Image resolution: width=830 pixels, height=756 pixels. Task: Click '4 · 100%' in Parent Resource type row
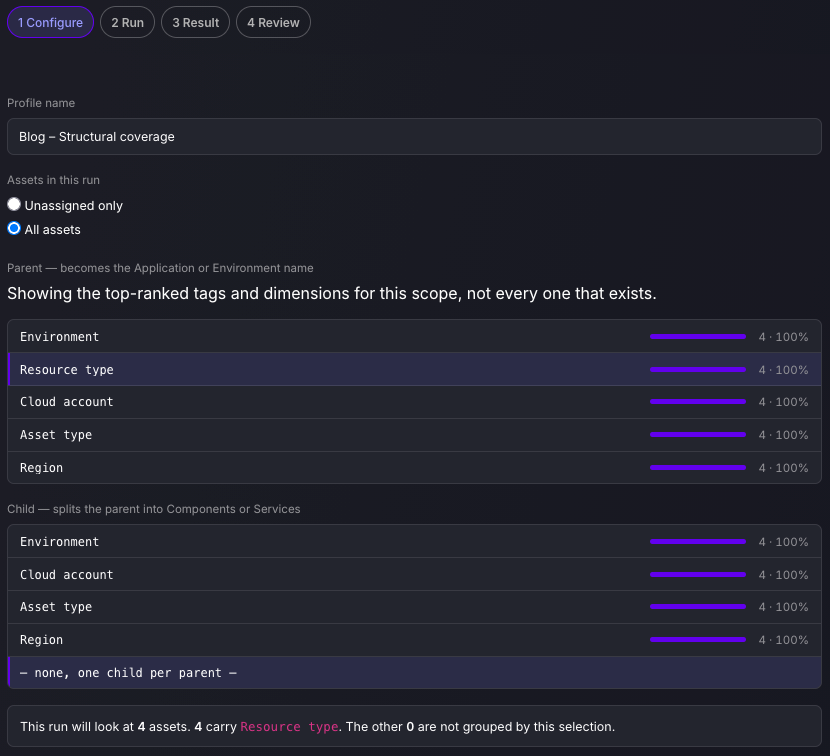(x=783, y=370)
